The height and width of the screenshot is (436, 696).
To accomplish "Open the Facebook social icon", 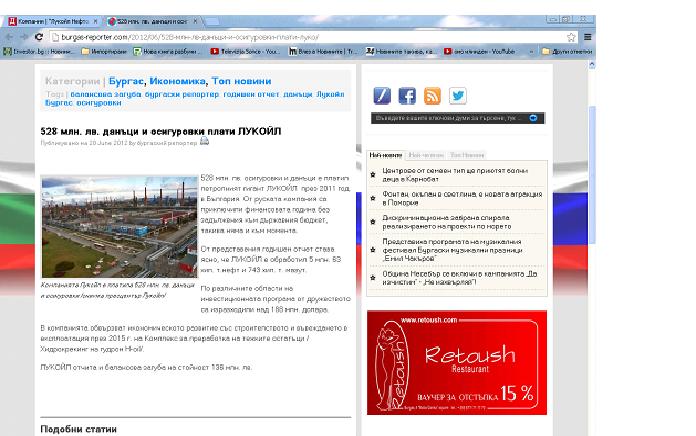I will tap(407, 95).
